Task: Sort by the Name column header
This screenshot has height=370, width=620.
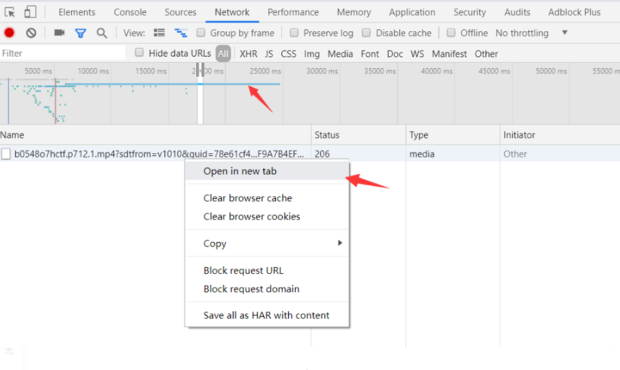Action: 155,135
